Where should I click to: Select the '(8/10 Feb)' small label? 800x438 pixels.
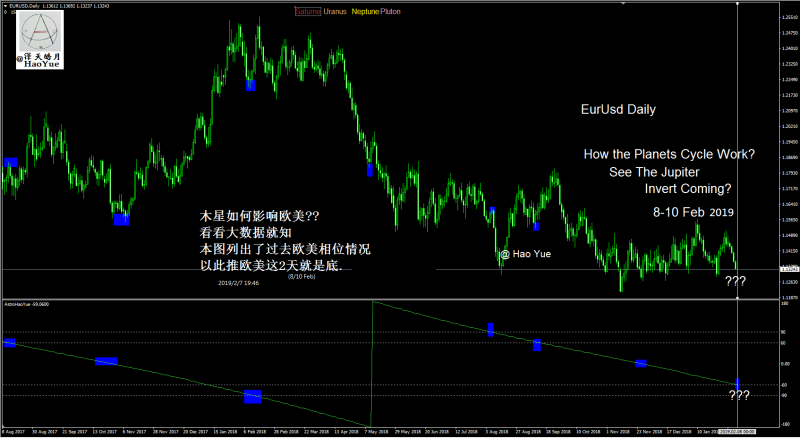pyautogui.click(x=302, y=277)
